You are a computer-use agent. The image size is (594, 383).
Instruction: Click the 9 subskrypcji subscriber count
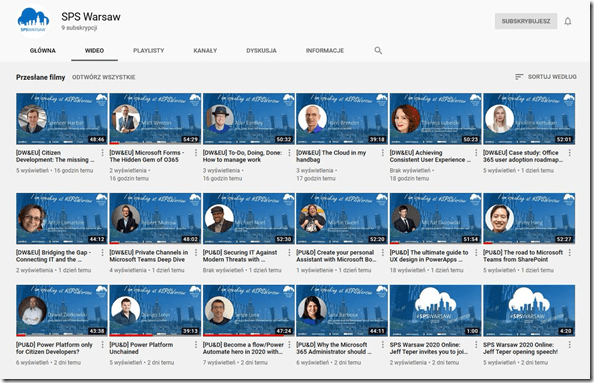pyautogui.click(x=80, y=28)
